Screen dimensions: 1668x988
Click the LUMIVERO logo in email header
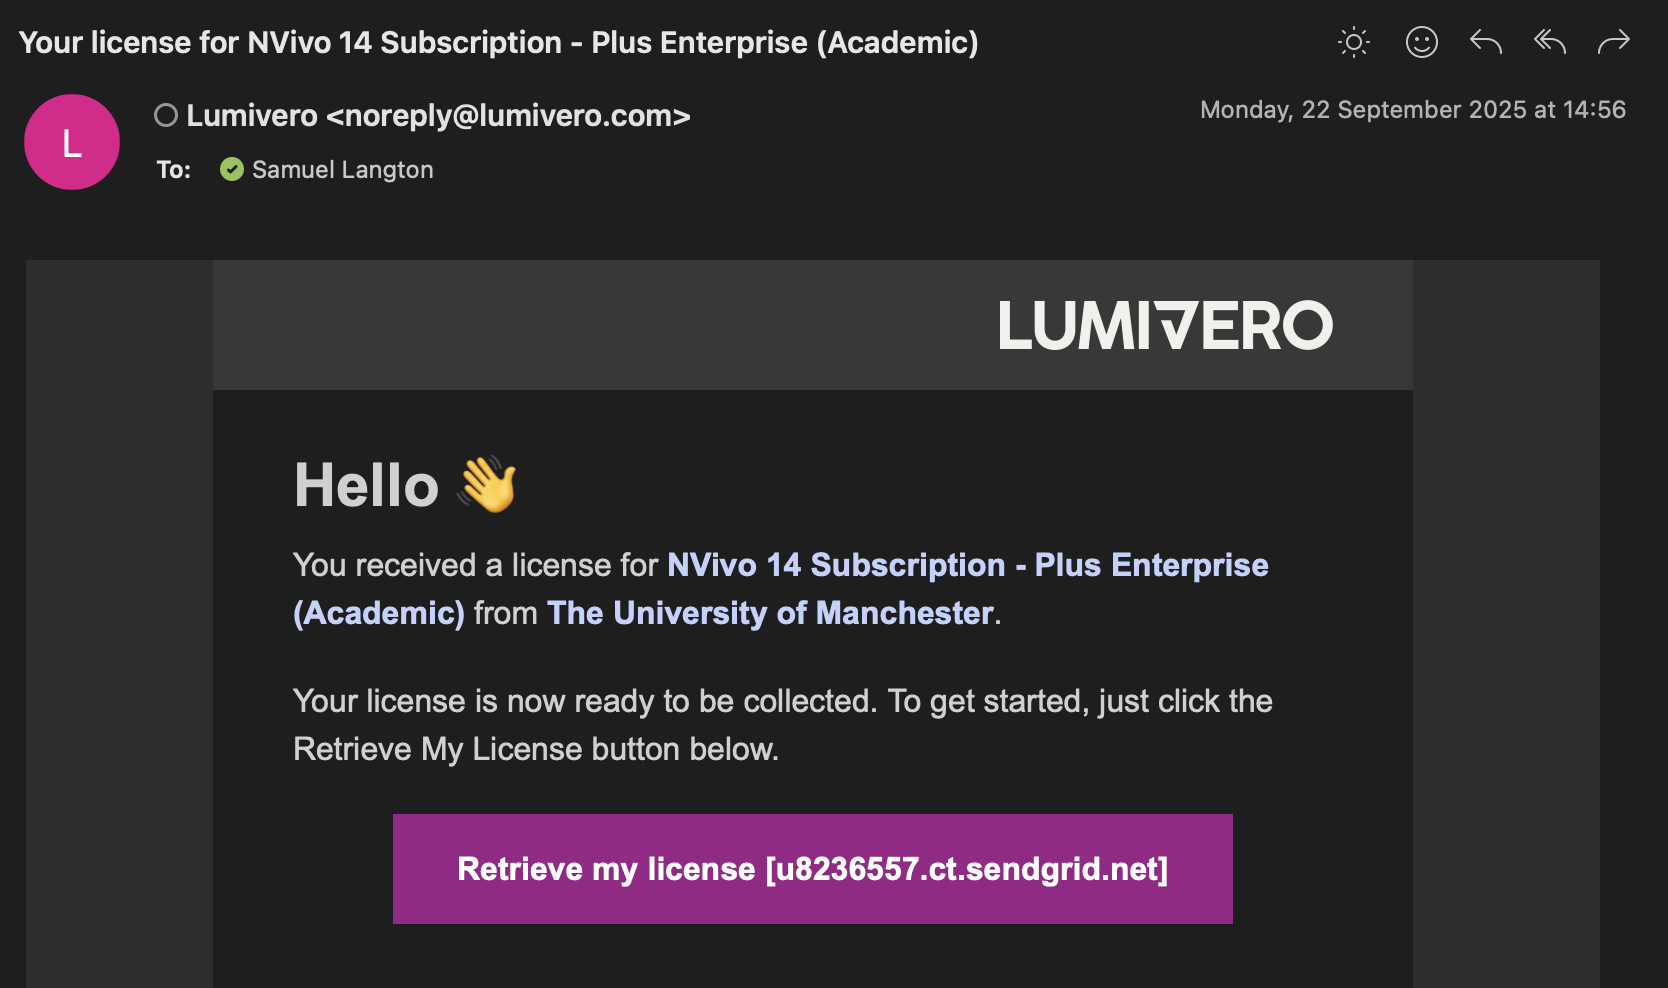1165,326
